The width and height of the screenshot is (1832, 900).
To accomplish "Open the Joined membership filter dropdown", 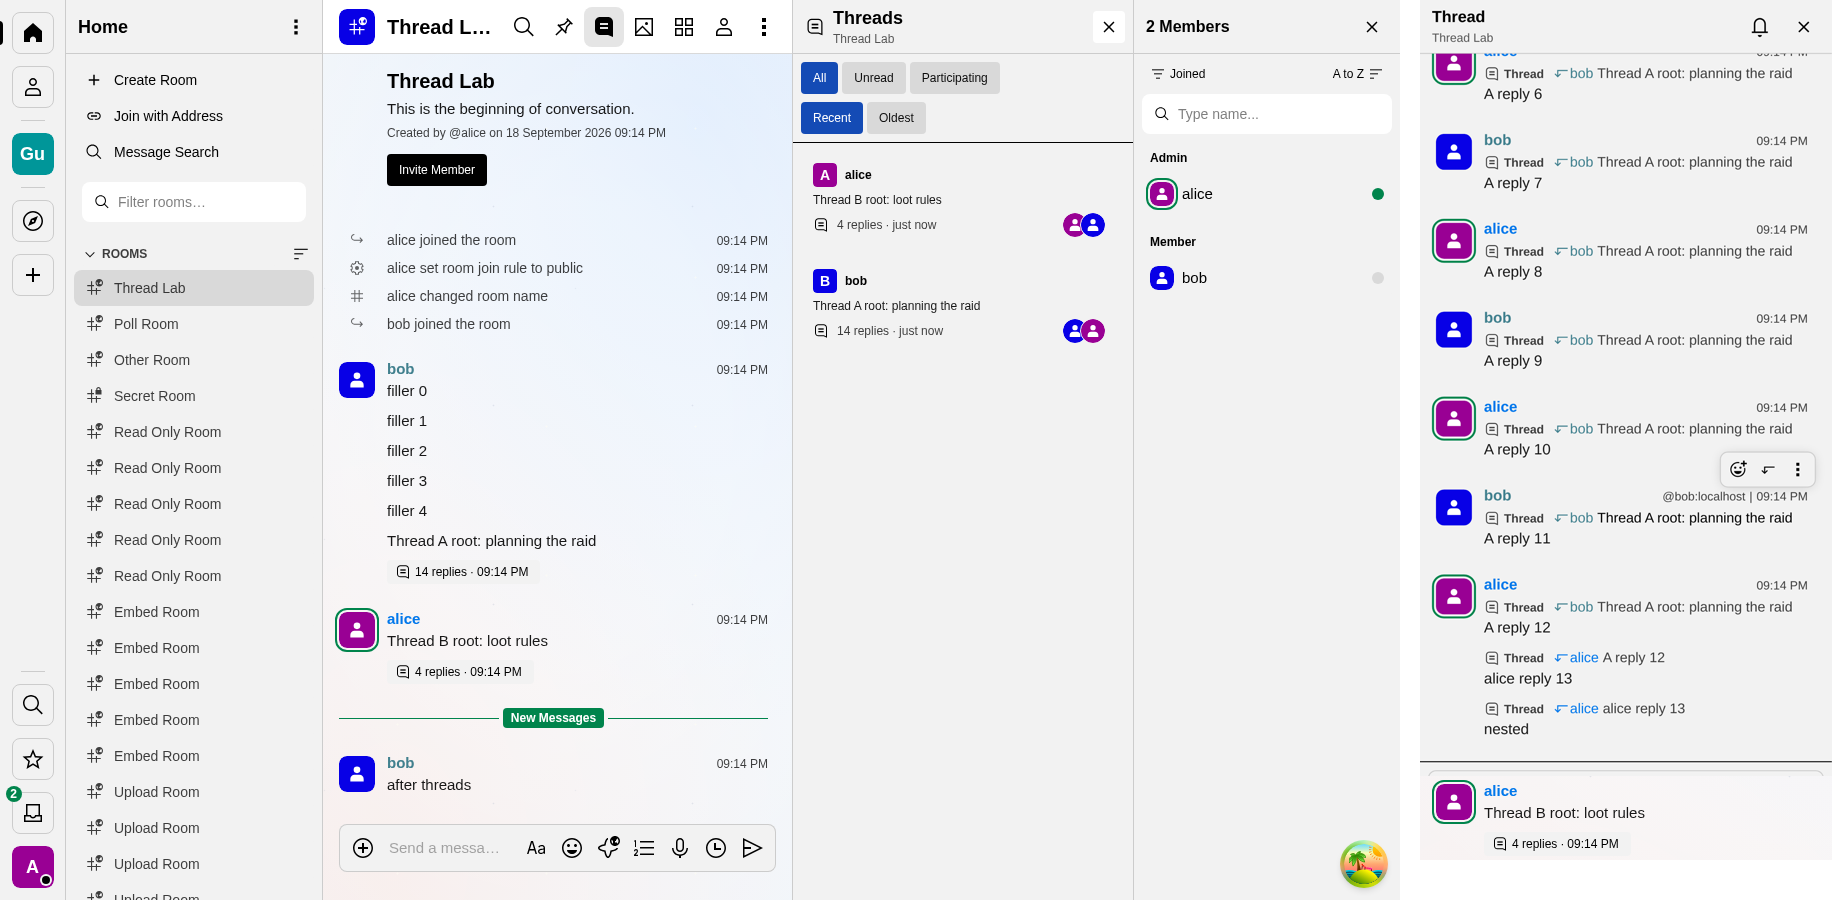I will 1178,74.
